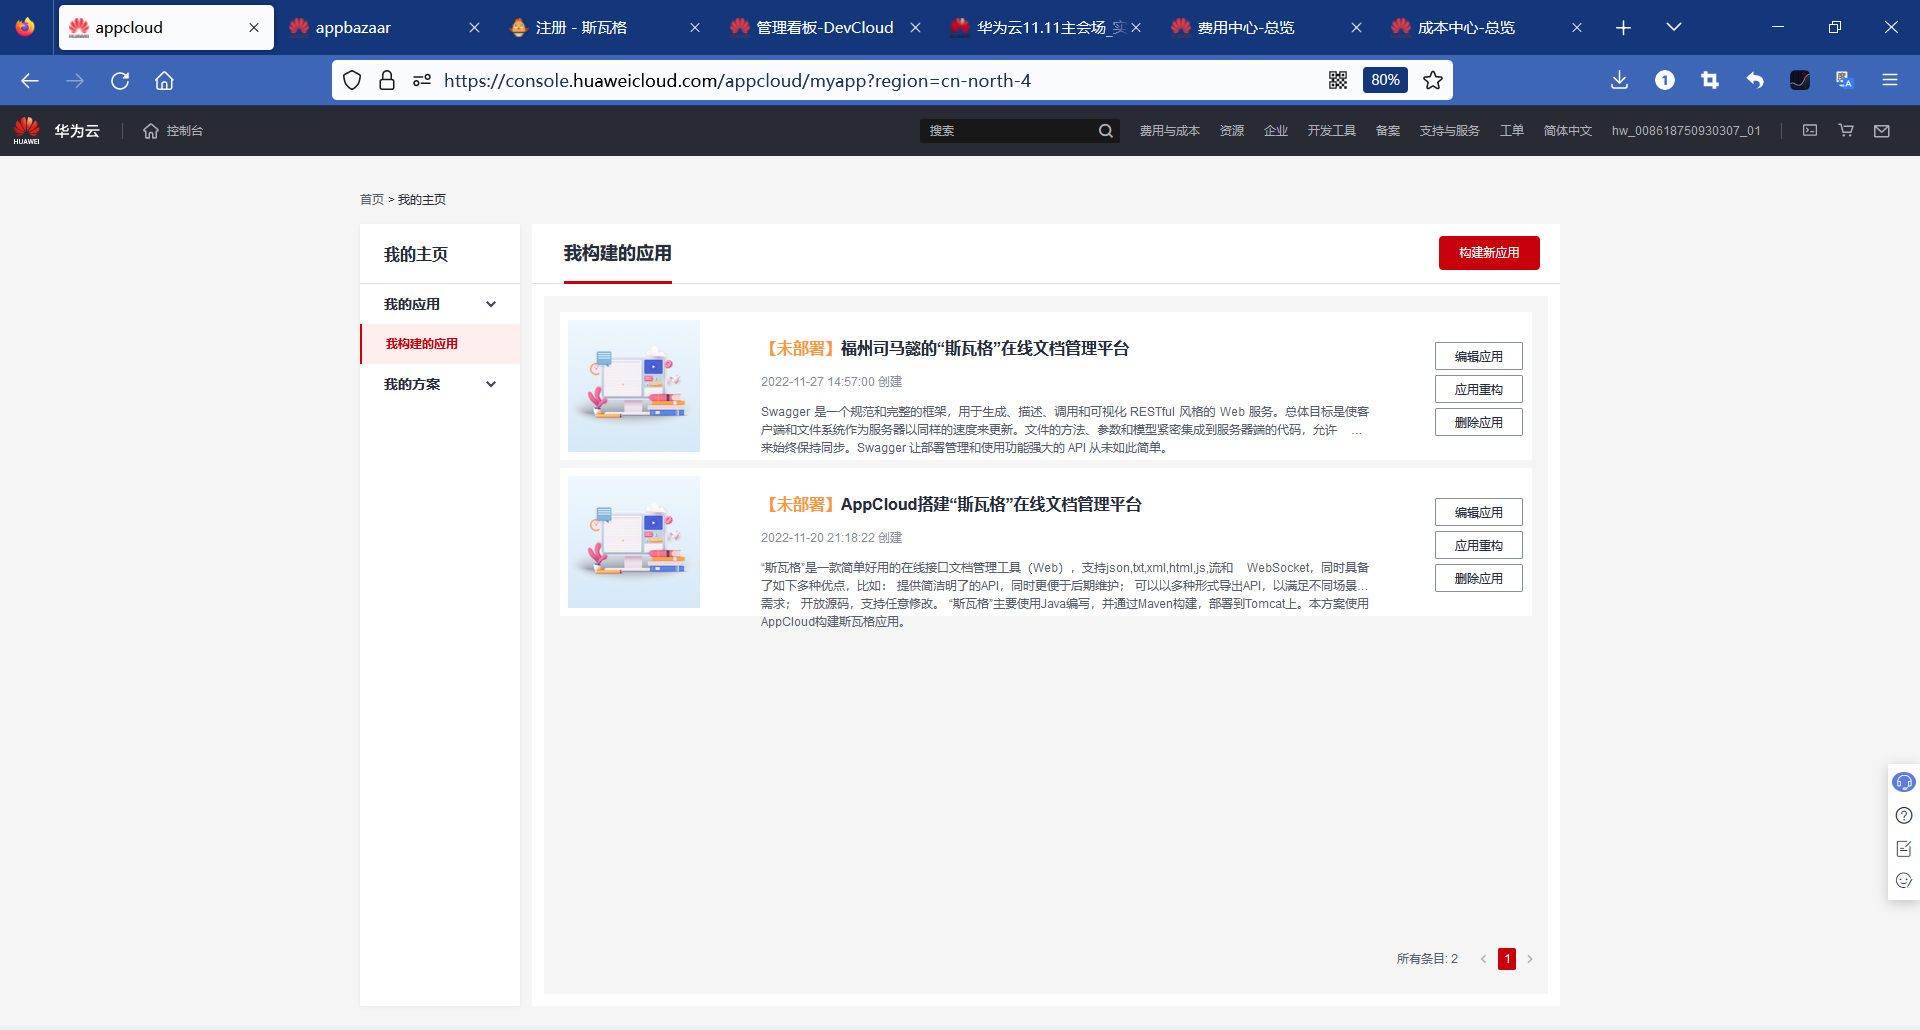
Task: Open the 福州司马懿 app title link
Action: click(945, 349)
